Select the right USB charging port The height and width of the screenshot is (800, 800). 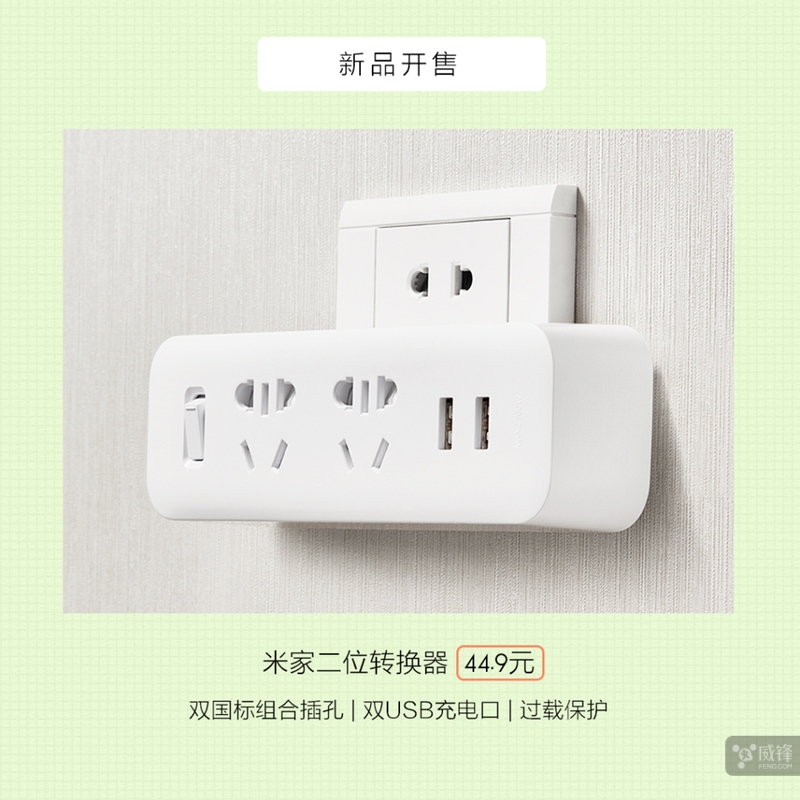tap(482, 423)
